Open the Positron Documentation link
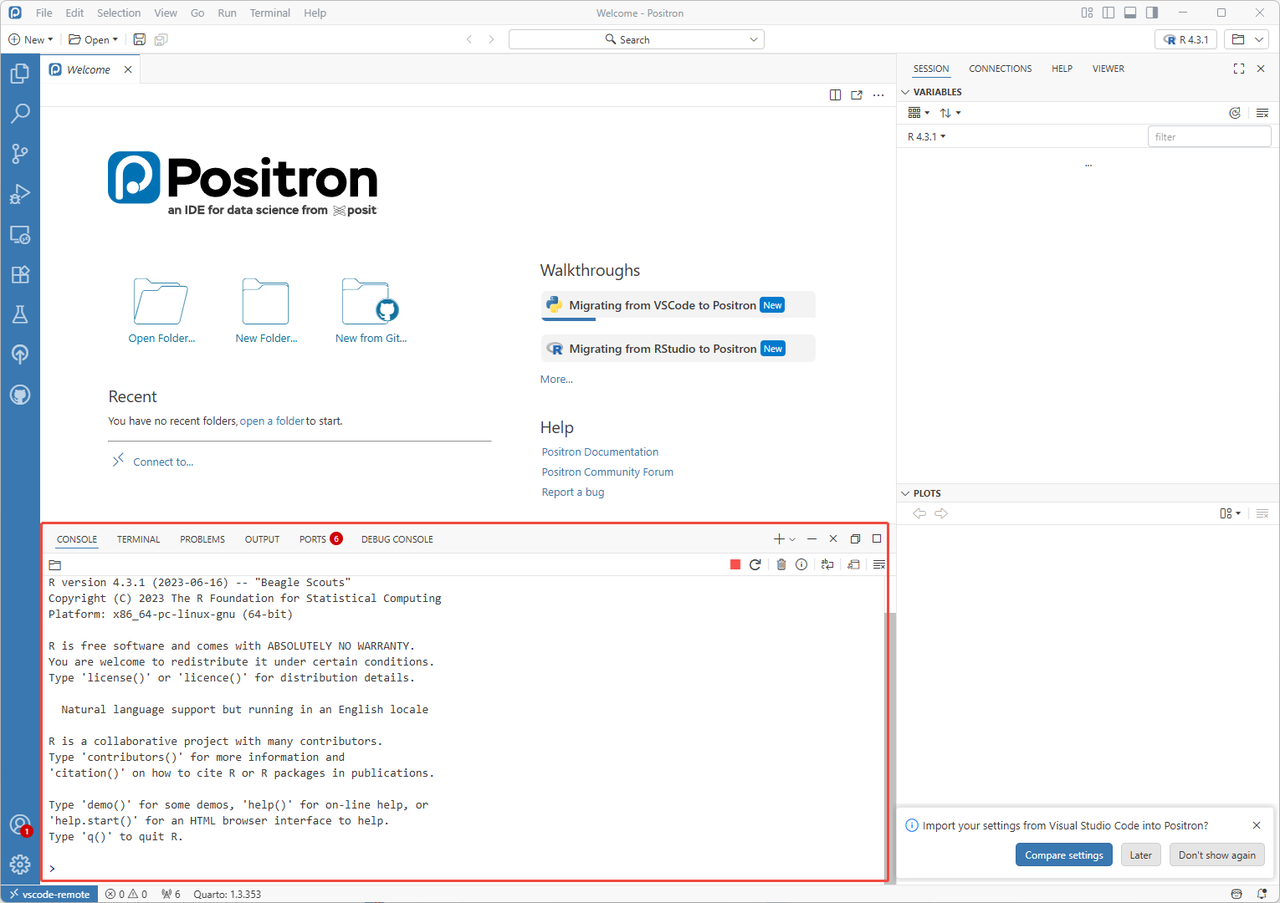1280x903 pixels. 599,452
